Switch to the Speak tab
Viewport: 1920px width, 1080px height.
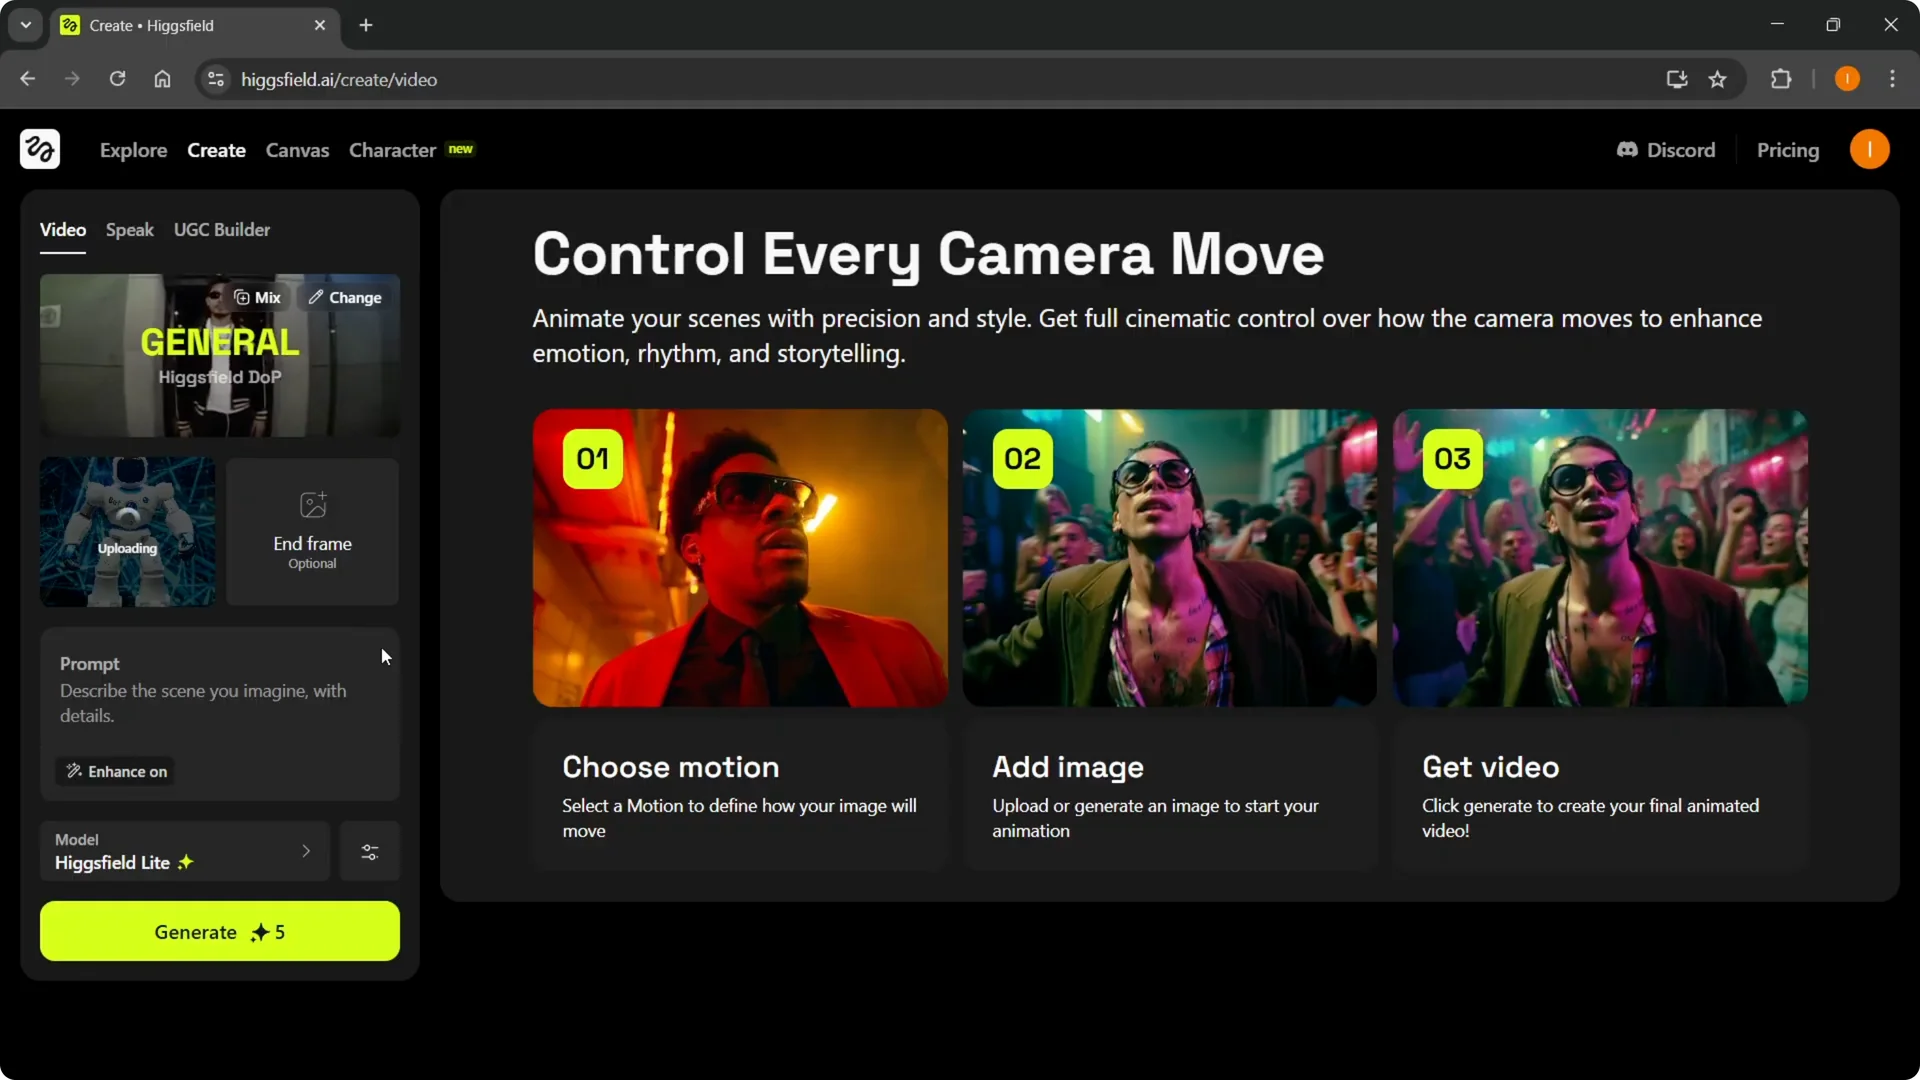(129, 229)
